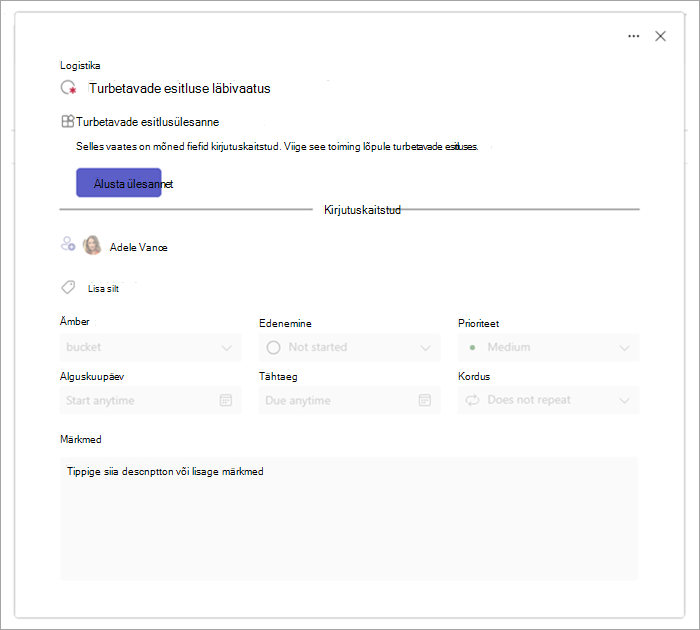This screenshot has width=700, height=630.
Task: Click the Adele Vance assignee name
Action: coord(138,247)
